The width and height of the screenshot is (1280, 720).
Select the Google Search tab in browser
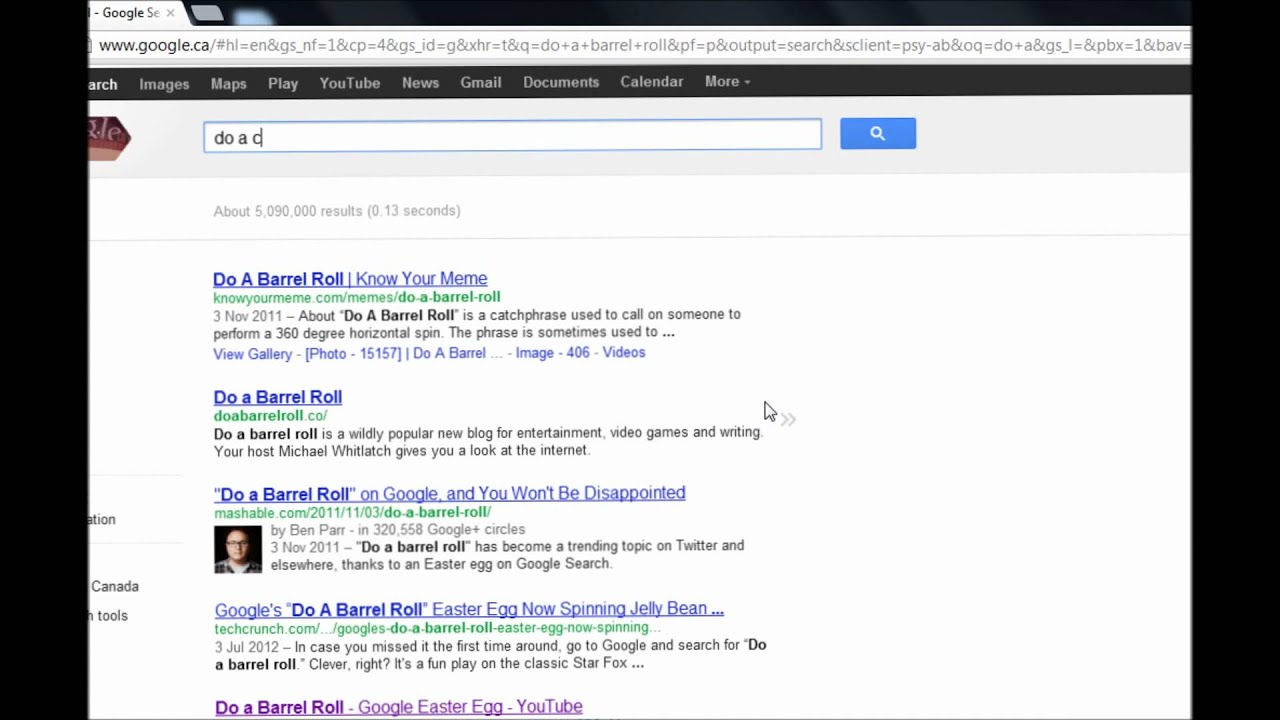coord(125,13)
